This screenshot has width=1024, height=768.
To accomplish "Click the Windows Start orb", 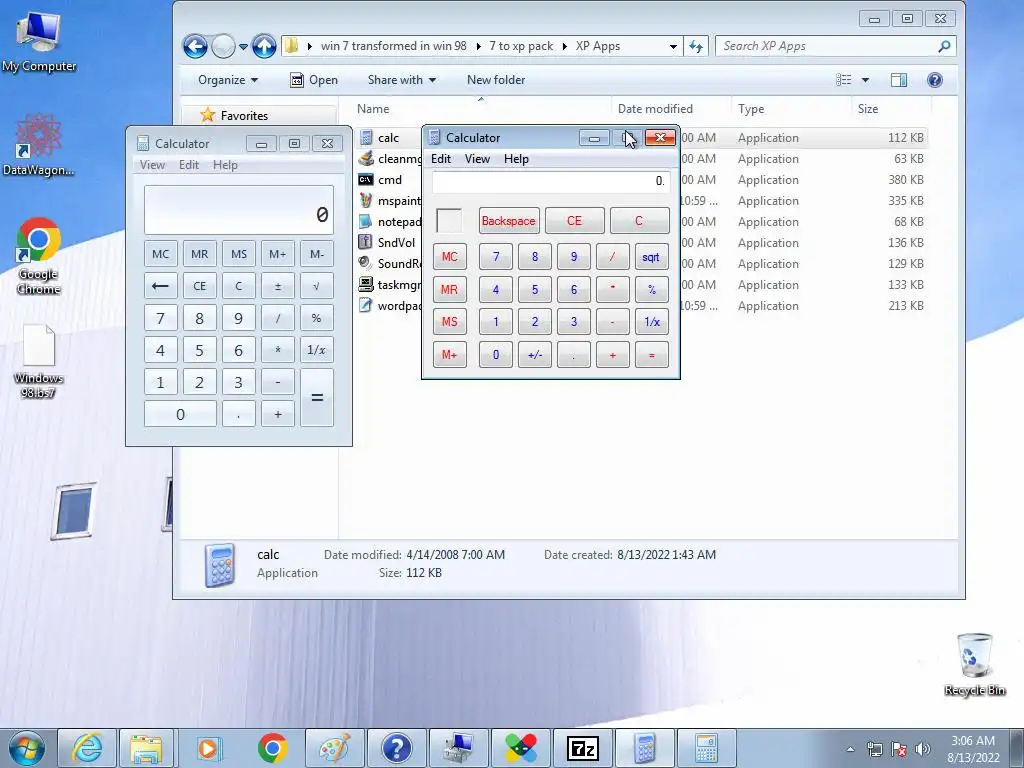I will [27, 748].
